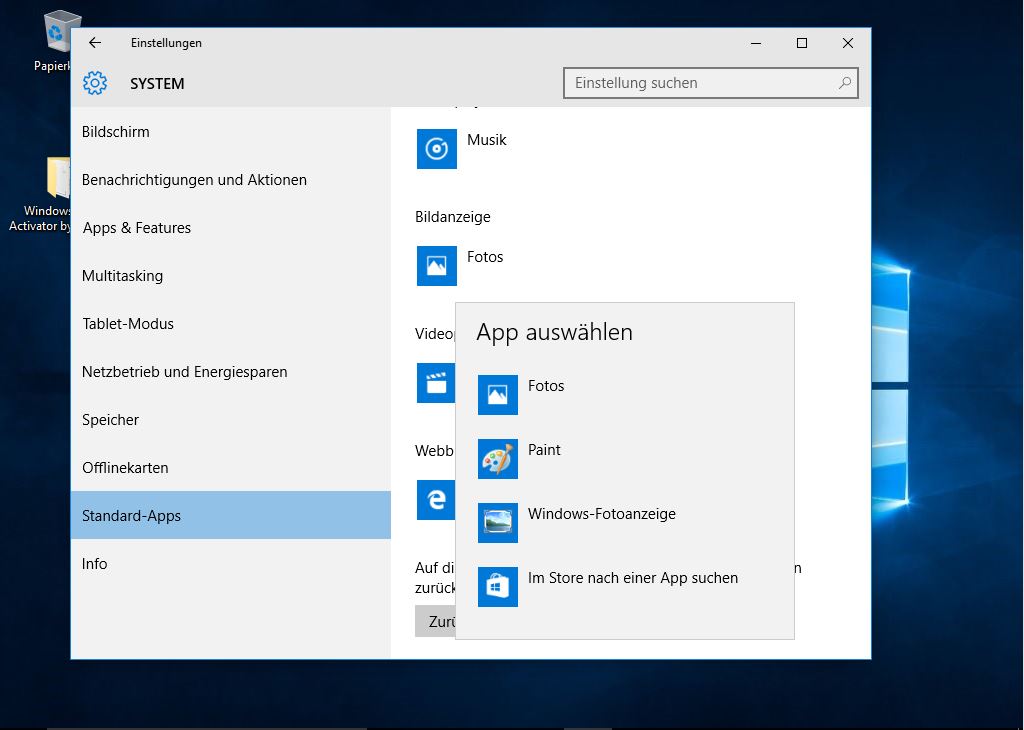Image resolution: width=1024 pixels, height=730 pixels.
Task: Go to Tablet-Modus settings
Action: coord(231,324)
